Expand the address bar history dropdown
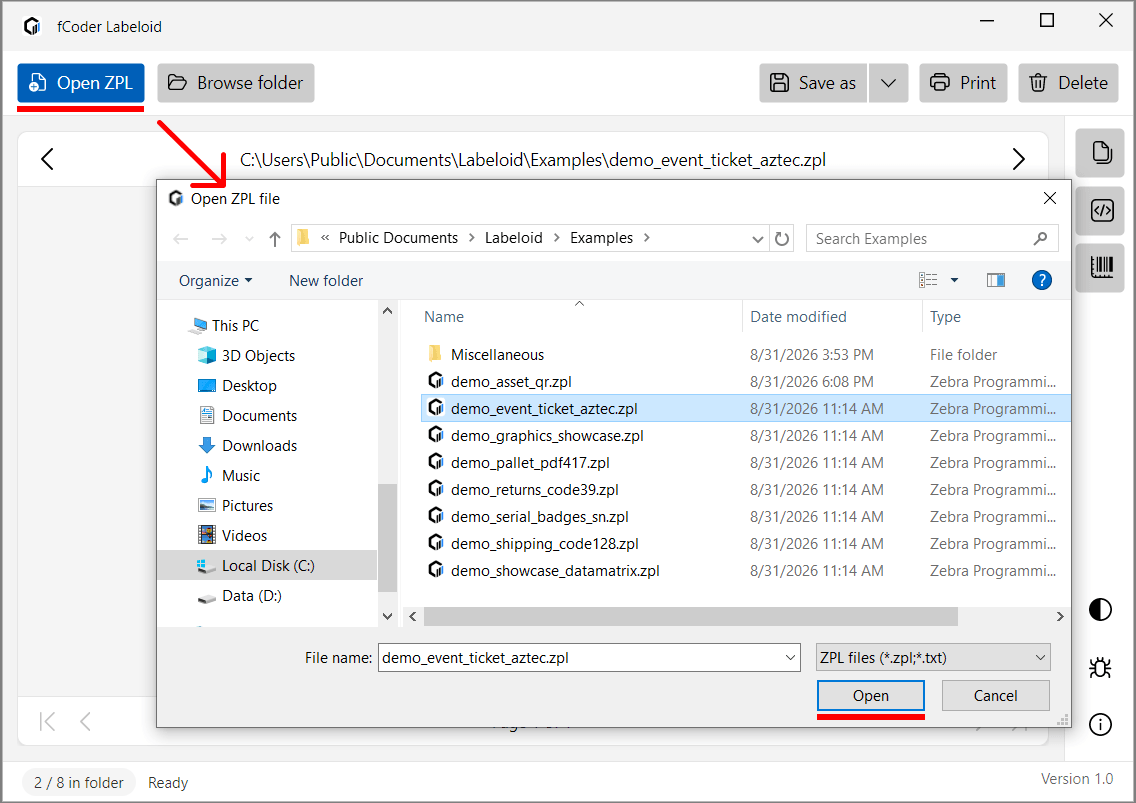 [x=757, y=238]
